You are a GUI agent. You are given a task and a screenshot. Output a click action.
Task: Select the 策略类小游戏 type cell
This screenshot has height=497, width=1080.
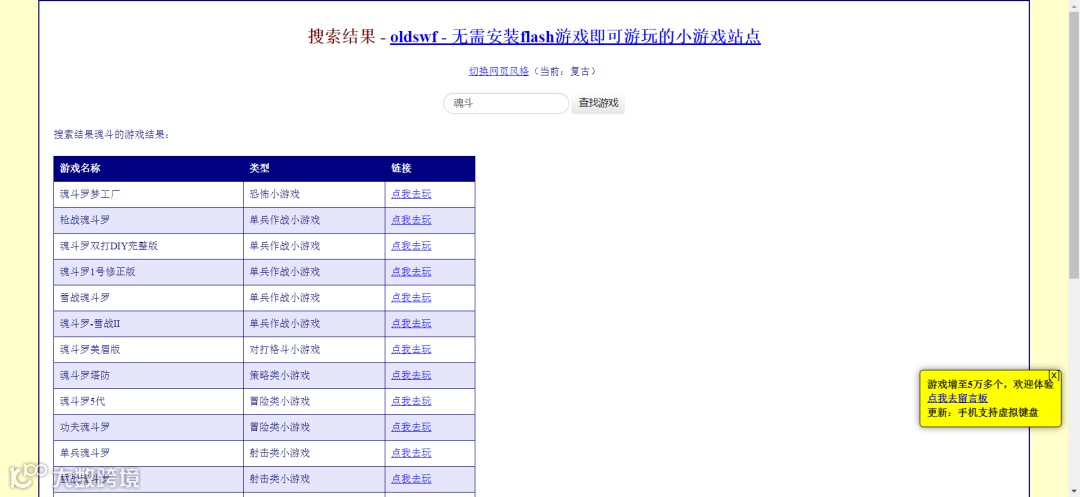tap(314, 375)
